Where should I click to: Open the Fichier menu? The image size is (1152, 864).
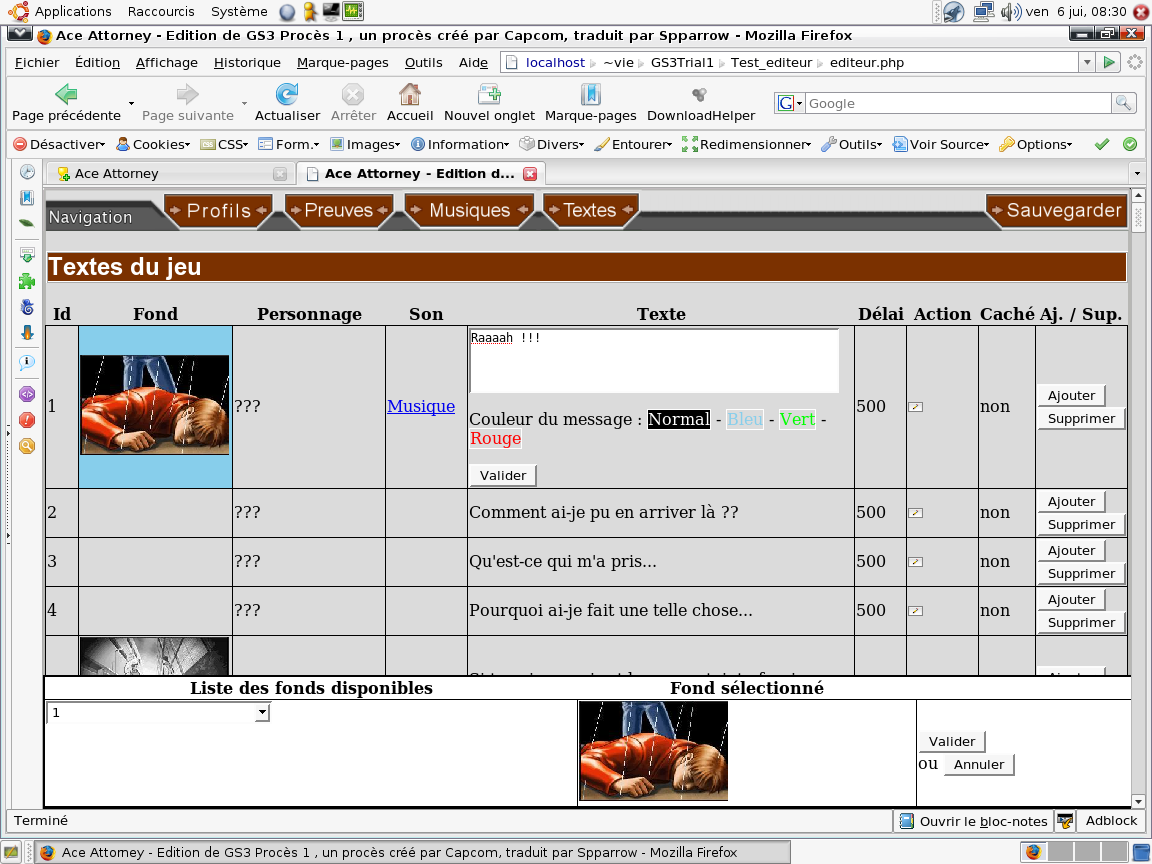click(37, 62)
